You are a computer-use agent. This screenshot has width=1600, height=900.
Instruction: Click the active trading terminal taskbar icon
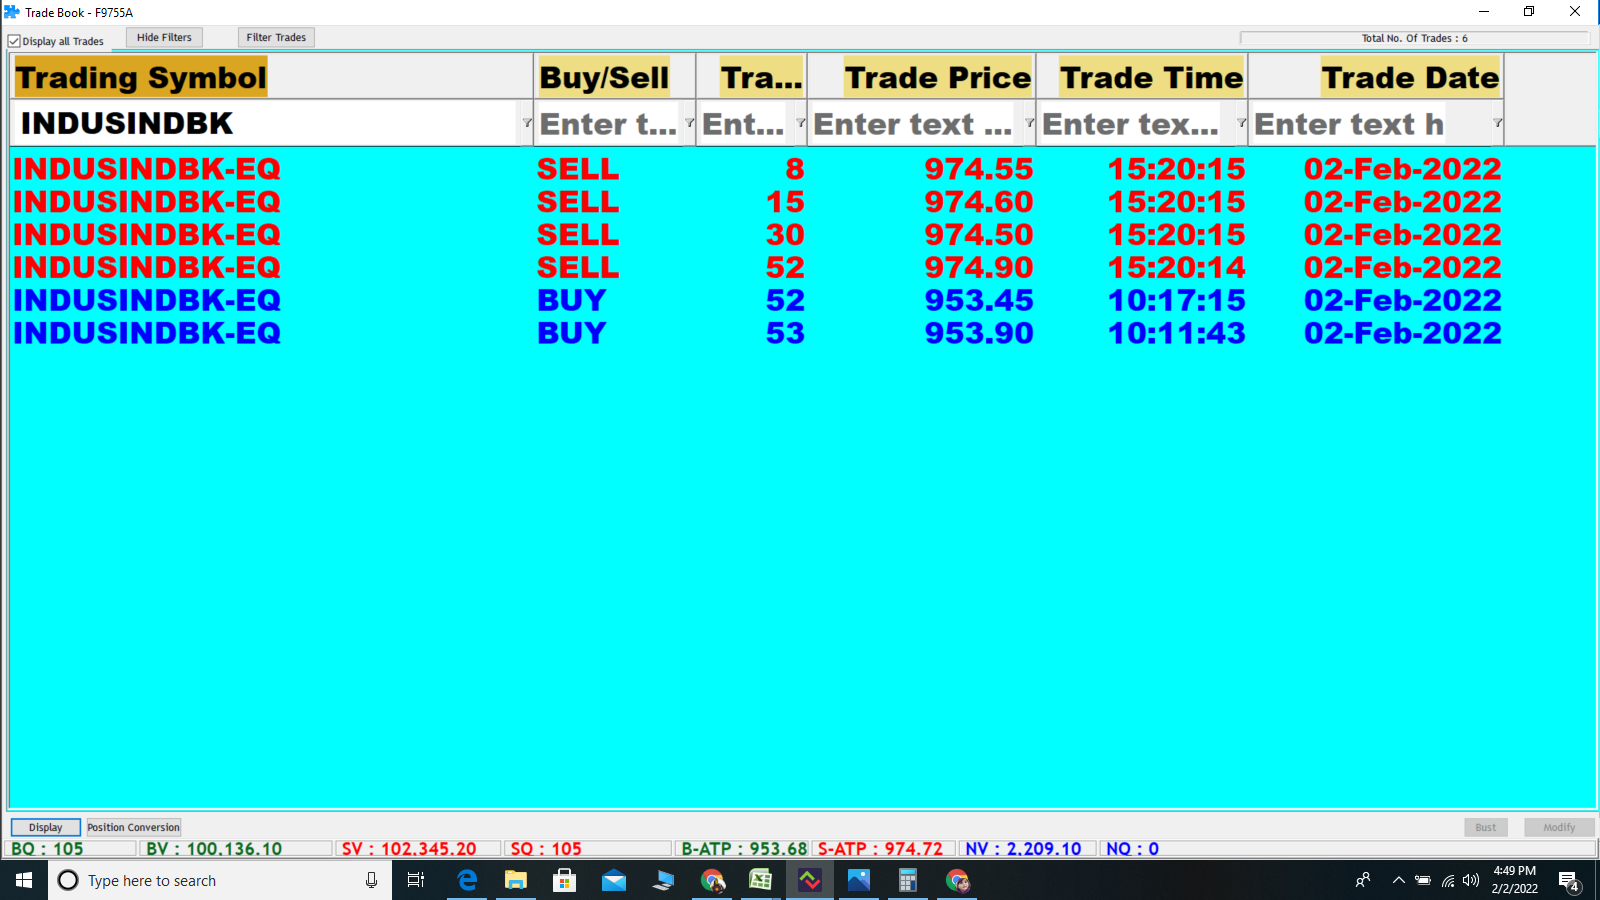pos(810,880)
